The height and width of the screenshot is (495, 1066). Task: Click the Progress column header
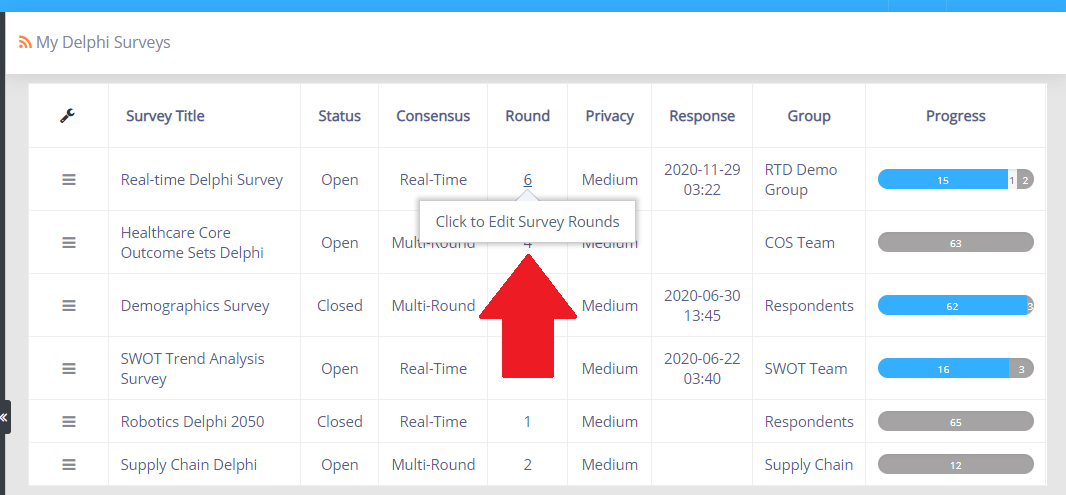(x=955, y=116)
